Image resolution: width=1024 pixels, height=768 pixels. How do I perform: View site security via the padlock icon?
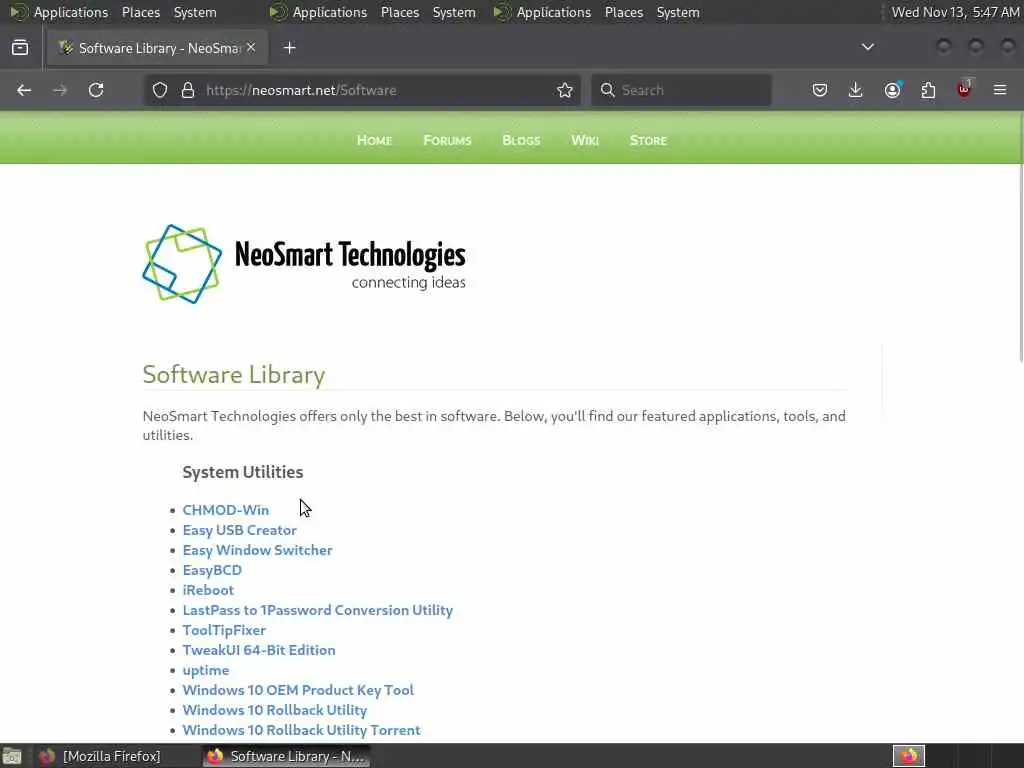pos(188,90)
